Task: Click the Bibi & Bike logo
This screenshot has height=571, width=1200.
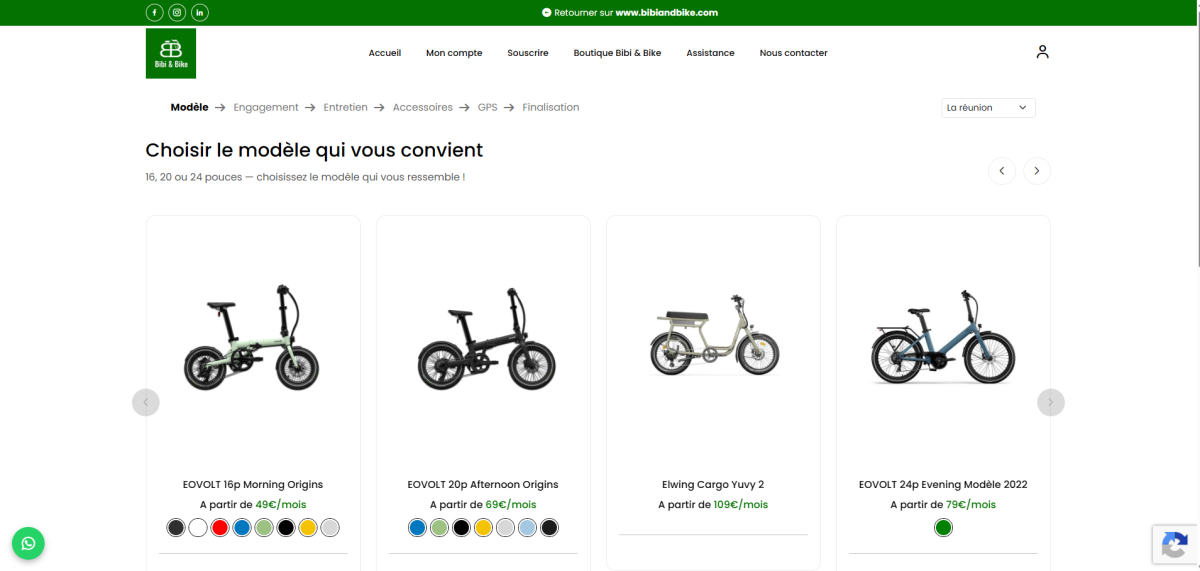Action: 171,53
